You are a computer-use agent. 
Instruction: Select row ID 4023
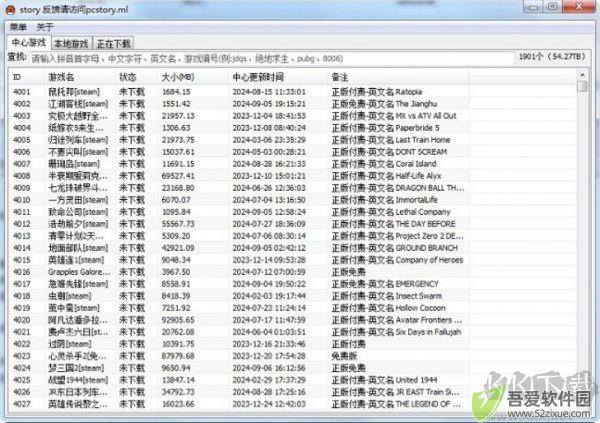pyautogui.click(x=22, y=356)
